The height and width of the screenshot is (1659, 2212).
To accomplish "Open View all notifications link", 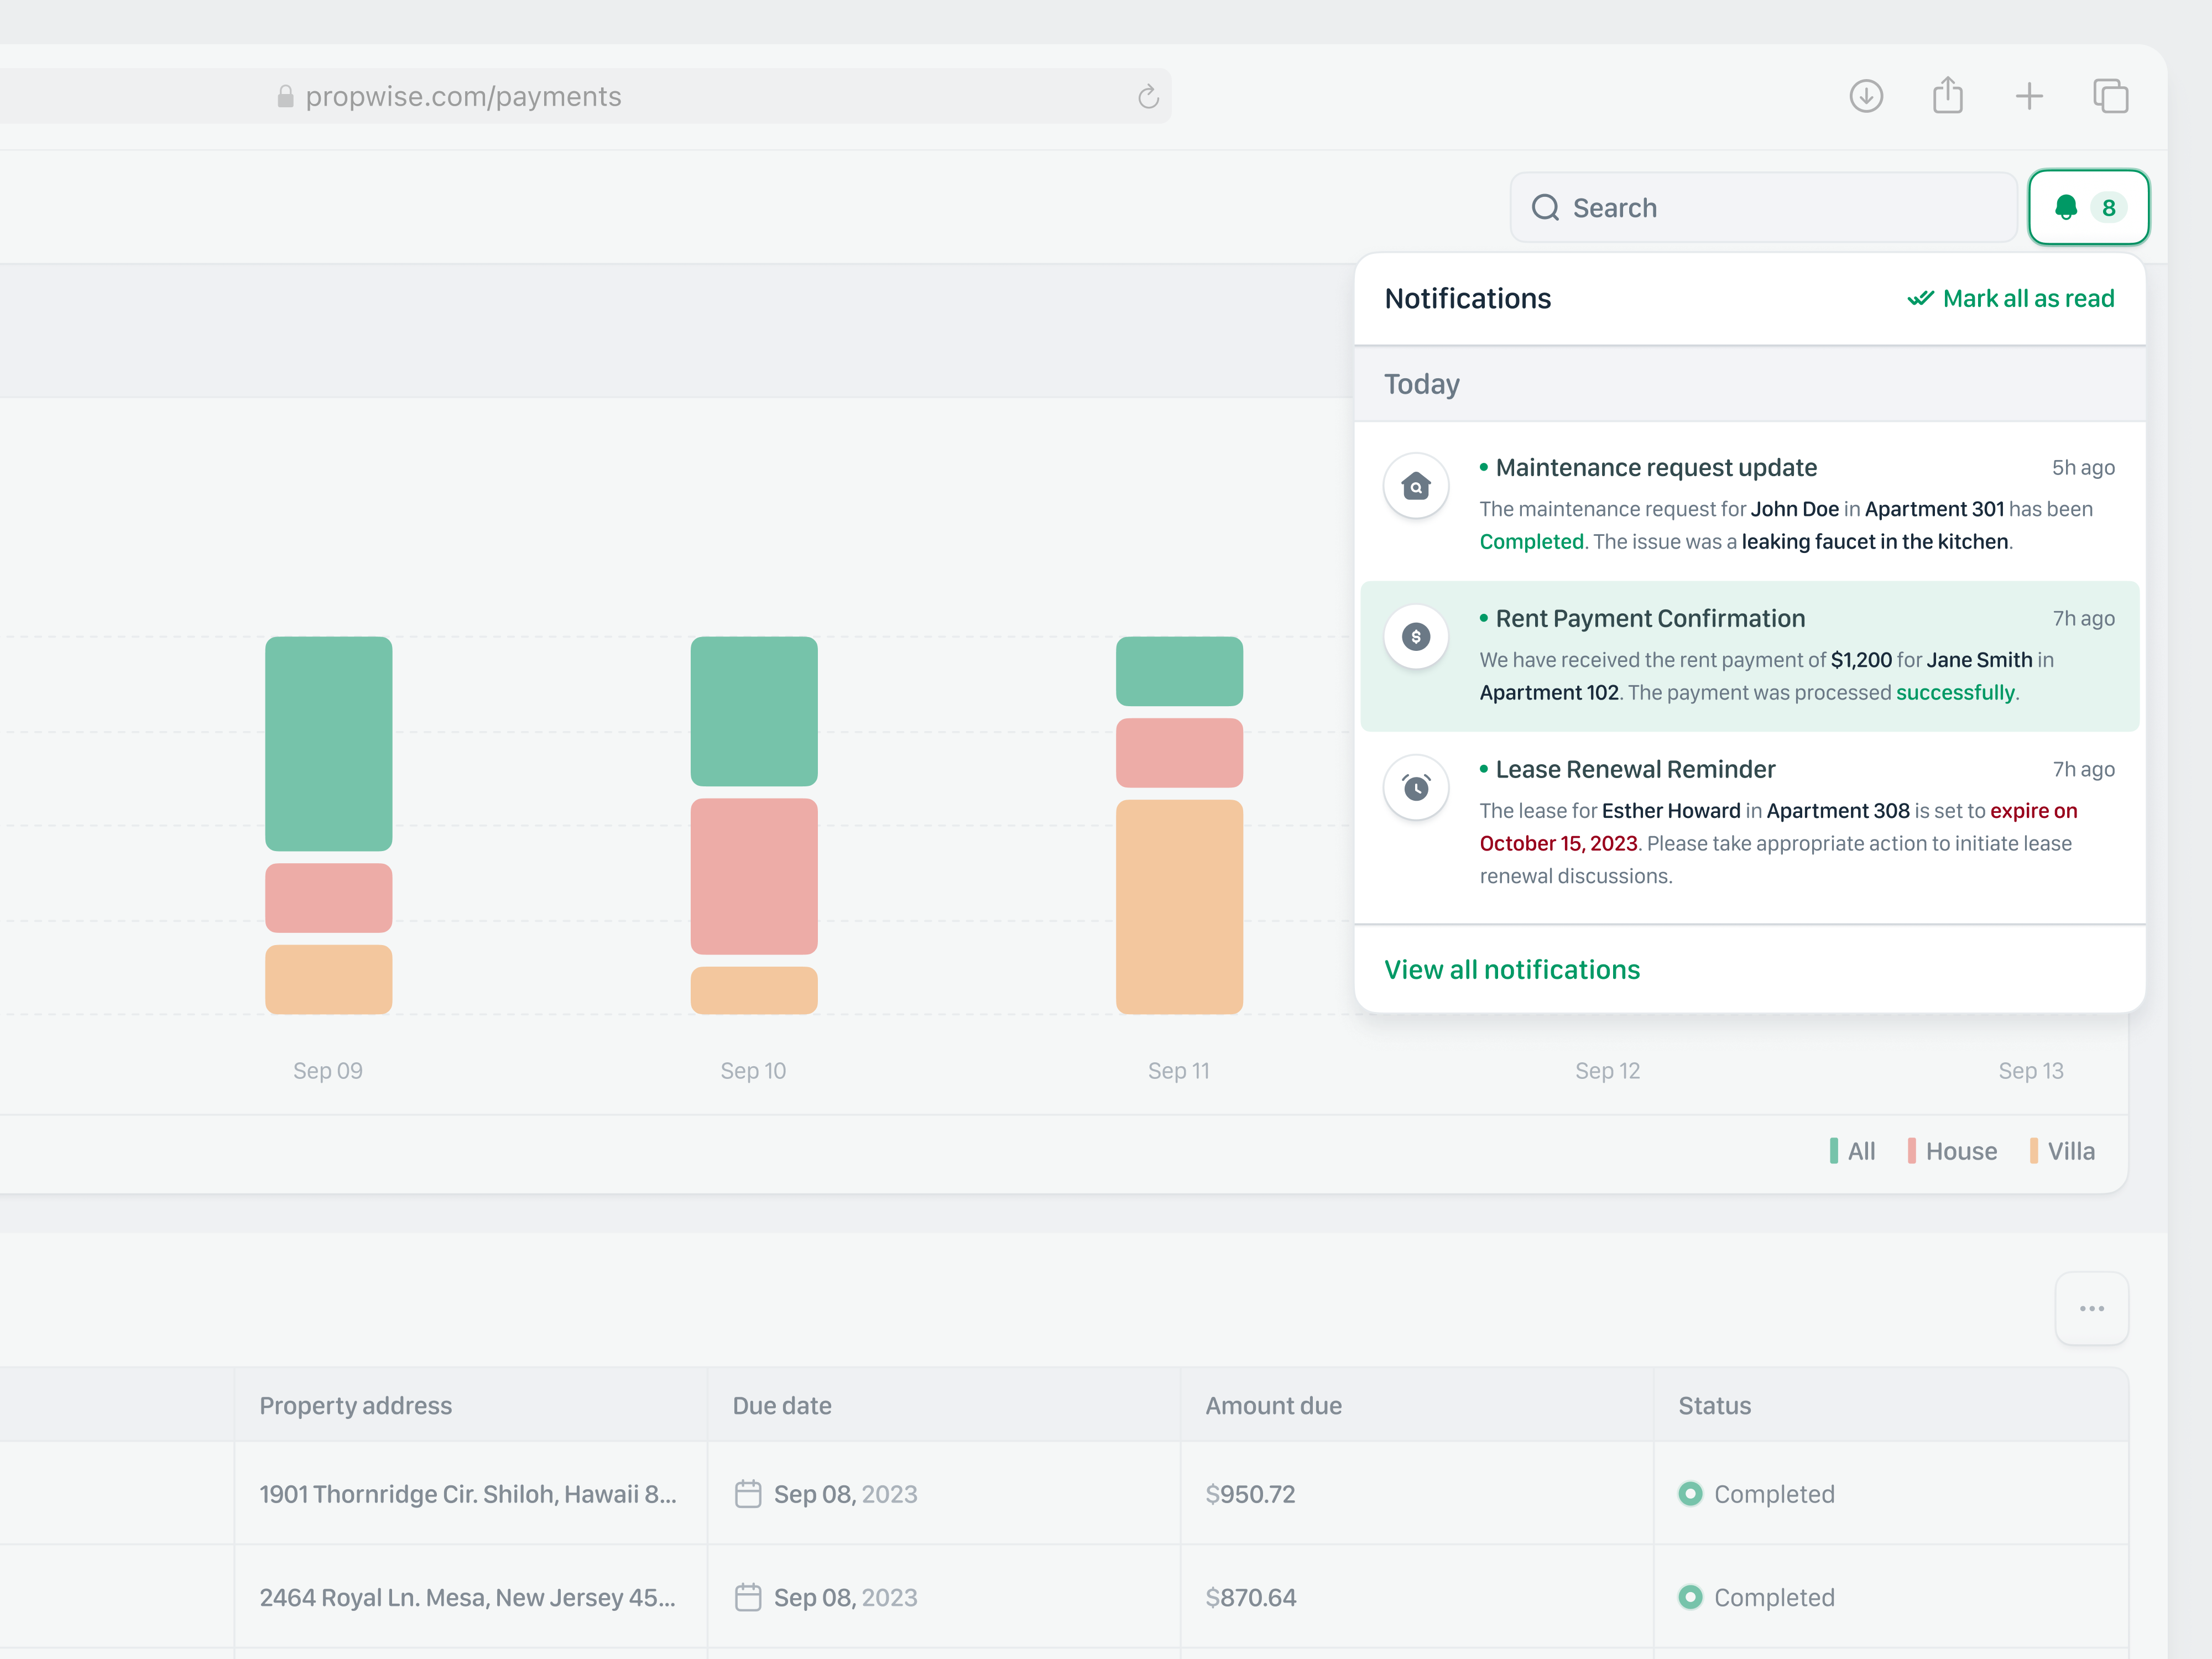I will coord(1512,969).
